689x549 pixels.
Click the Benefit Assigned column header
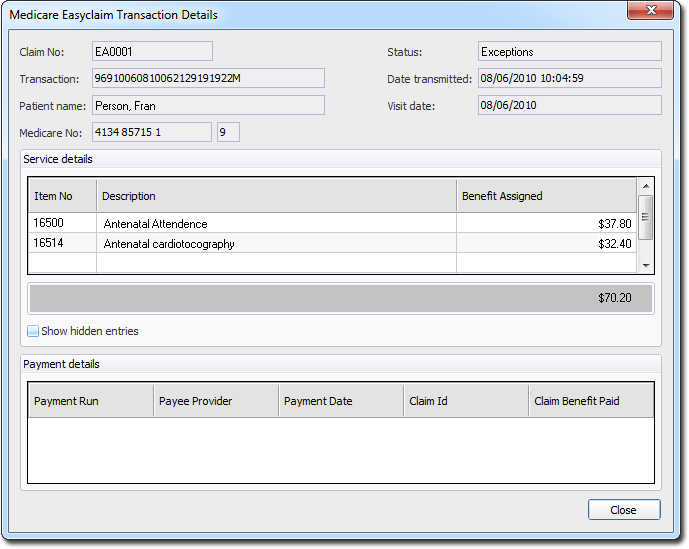point(545,196)
